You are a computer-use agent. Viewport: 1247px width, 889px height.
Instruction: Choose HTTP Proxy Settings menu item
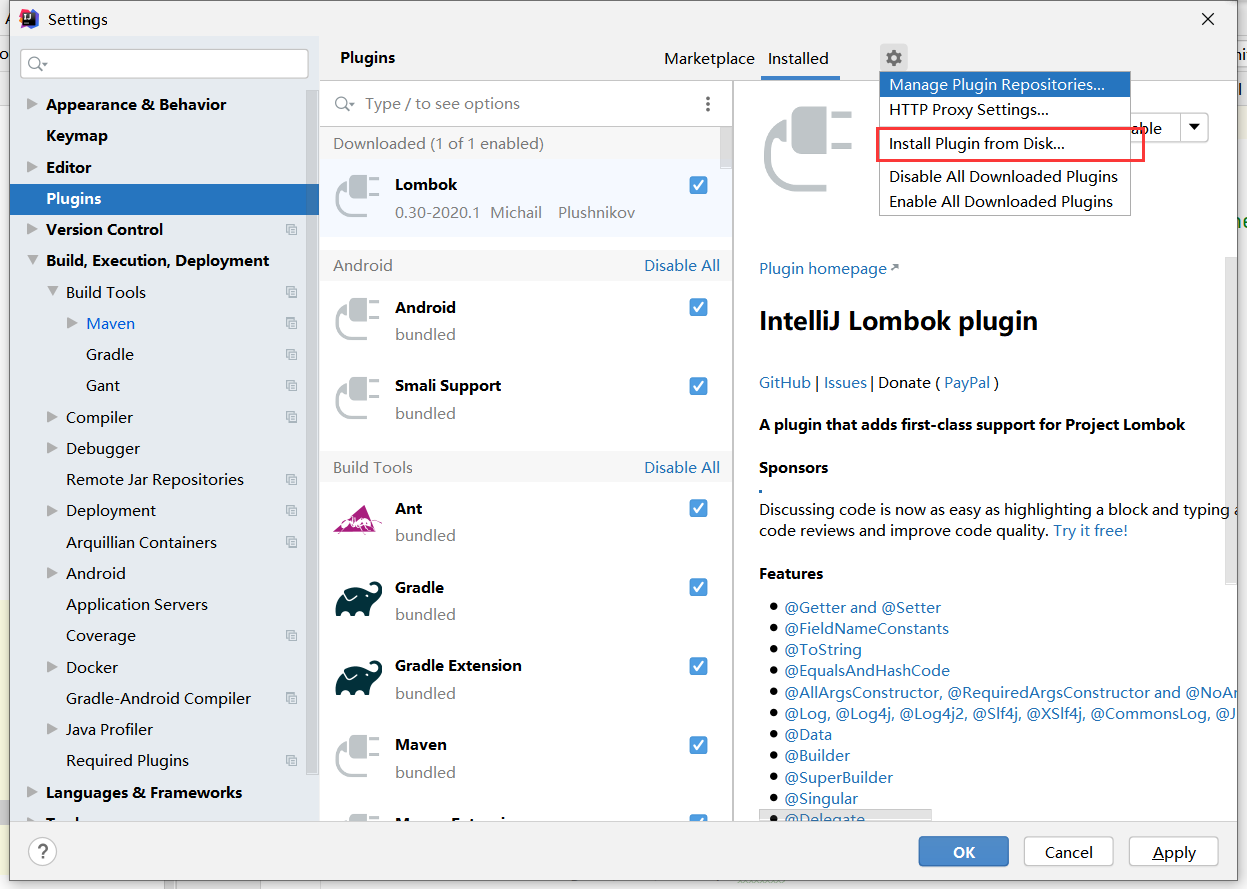1005,110
